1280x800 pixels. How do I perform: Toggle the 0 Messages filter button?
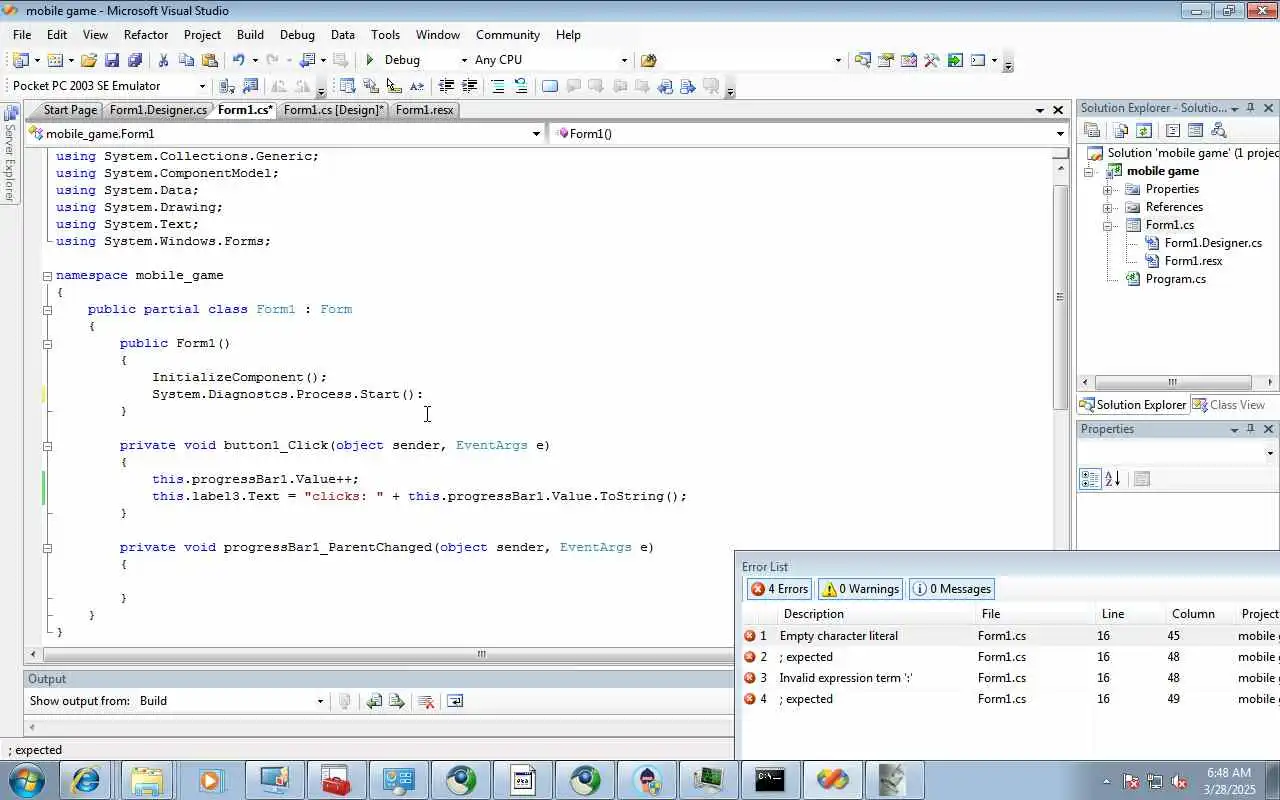point(952,589)
